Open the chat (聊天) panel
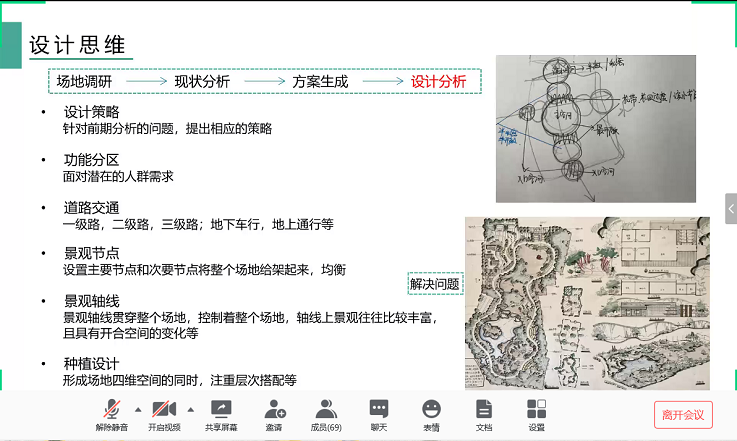The height and width of the screenshot is (441, 737). (x=379, y=412)
